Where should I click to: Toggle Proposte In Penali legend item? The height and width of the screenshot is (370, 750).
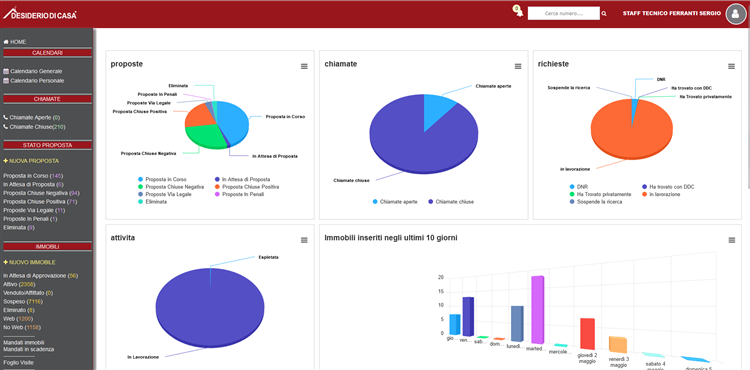tap(240, 195)
